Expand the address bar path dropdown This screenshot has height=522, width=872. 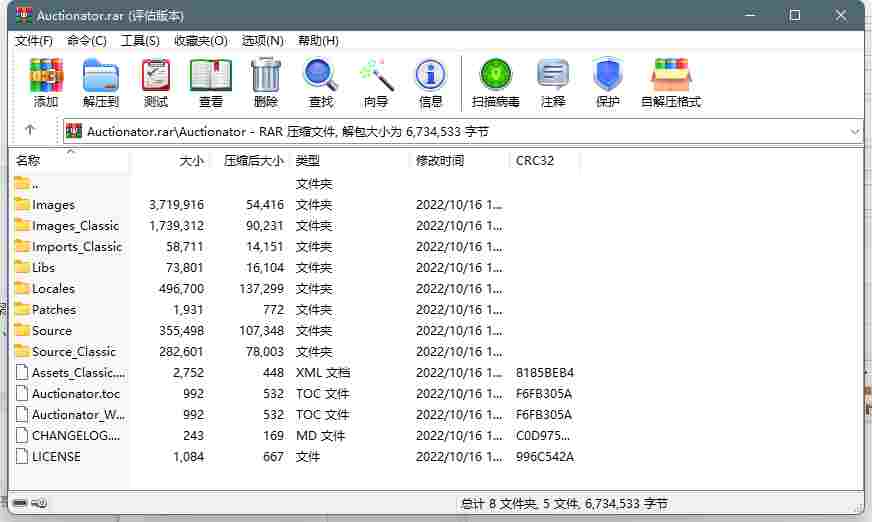pyautogui.click(x=855, y=132)
